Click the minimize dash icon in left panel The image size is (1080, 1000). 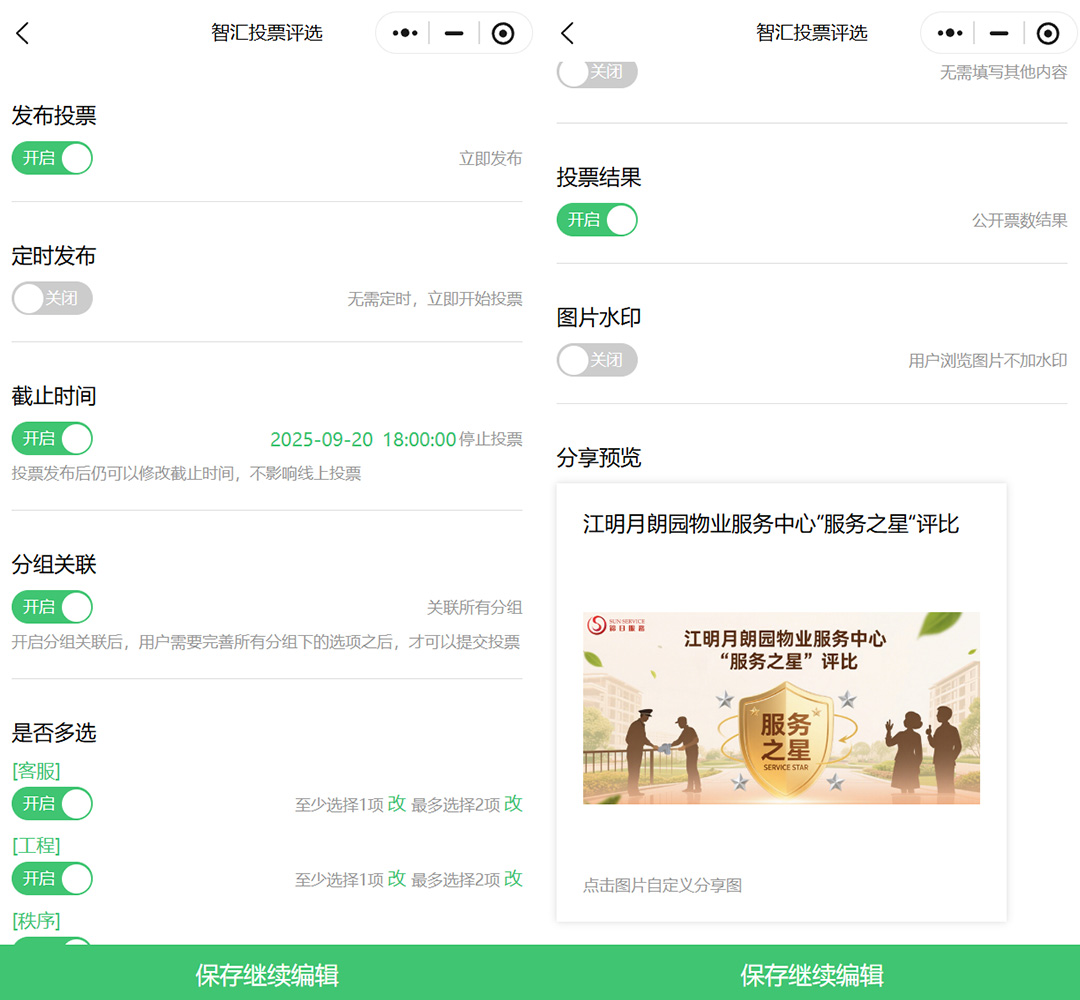pos(454,33)
